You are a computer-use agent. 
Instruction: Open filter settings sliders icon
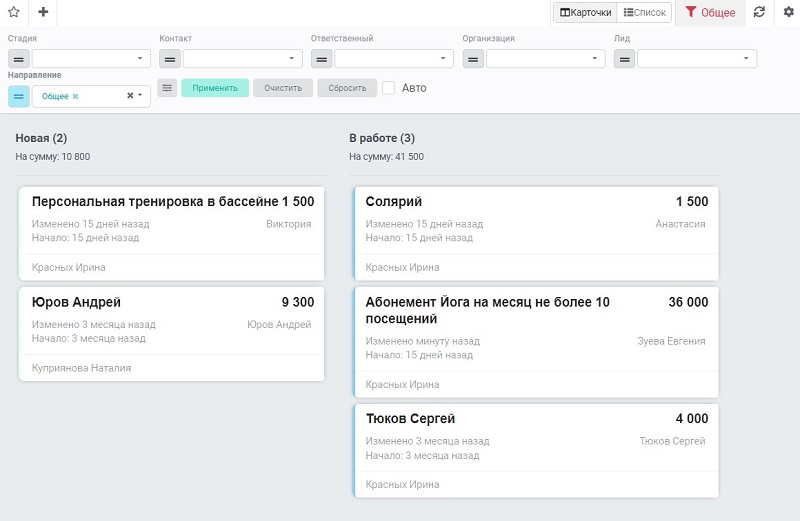pyautogui.click(x=167, y=88)
